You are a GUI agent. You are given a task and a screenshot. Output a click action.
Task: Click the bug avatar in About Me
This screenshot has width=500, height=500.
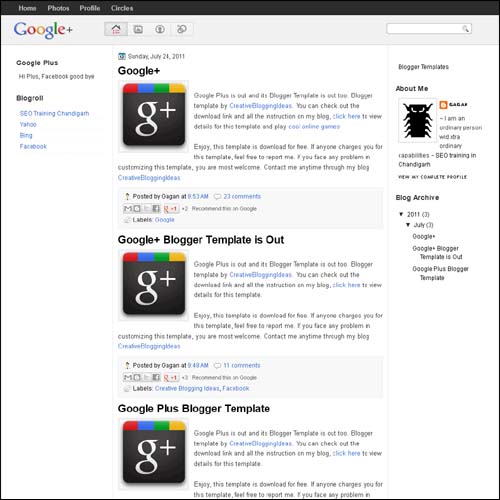point(417,120)
